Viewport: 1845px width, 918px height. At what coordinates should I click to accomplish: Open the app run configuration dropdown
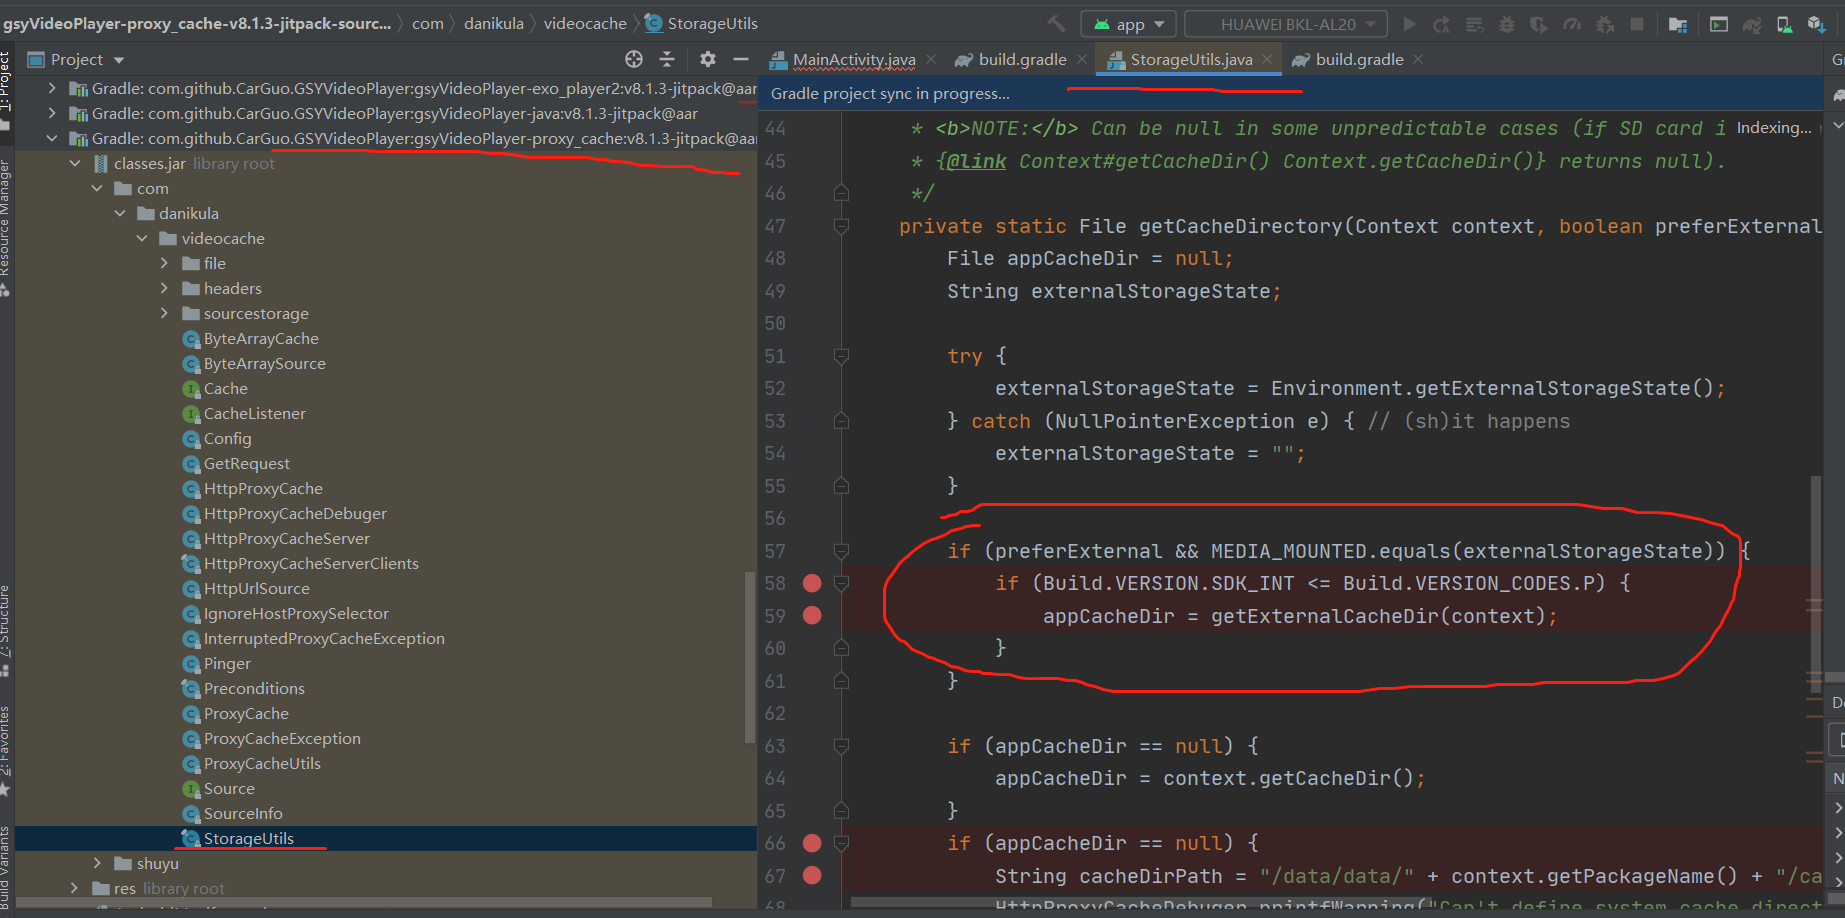[x=1128, y=22]
